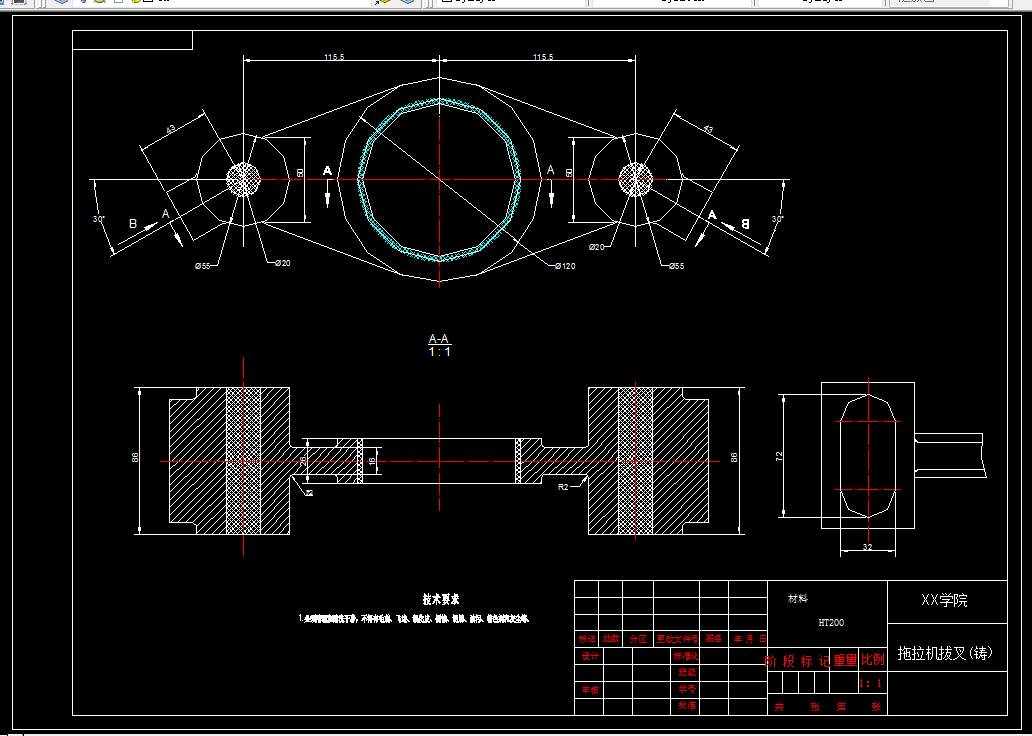The height and width of the screenshot is (736, 1032).
Task: Click the 材料 label in title block
Action: point(798,599)
